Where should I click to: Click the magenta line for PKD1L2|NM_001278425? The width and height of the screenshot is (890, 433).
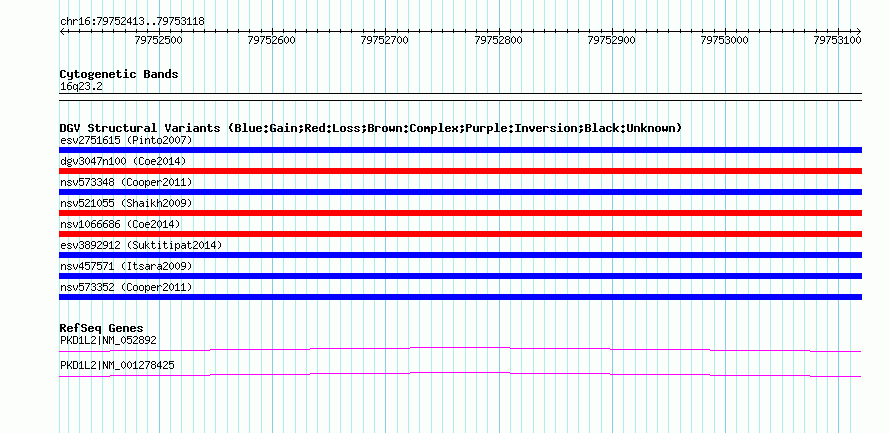[x=460, y=374]
